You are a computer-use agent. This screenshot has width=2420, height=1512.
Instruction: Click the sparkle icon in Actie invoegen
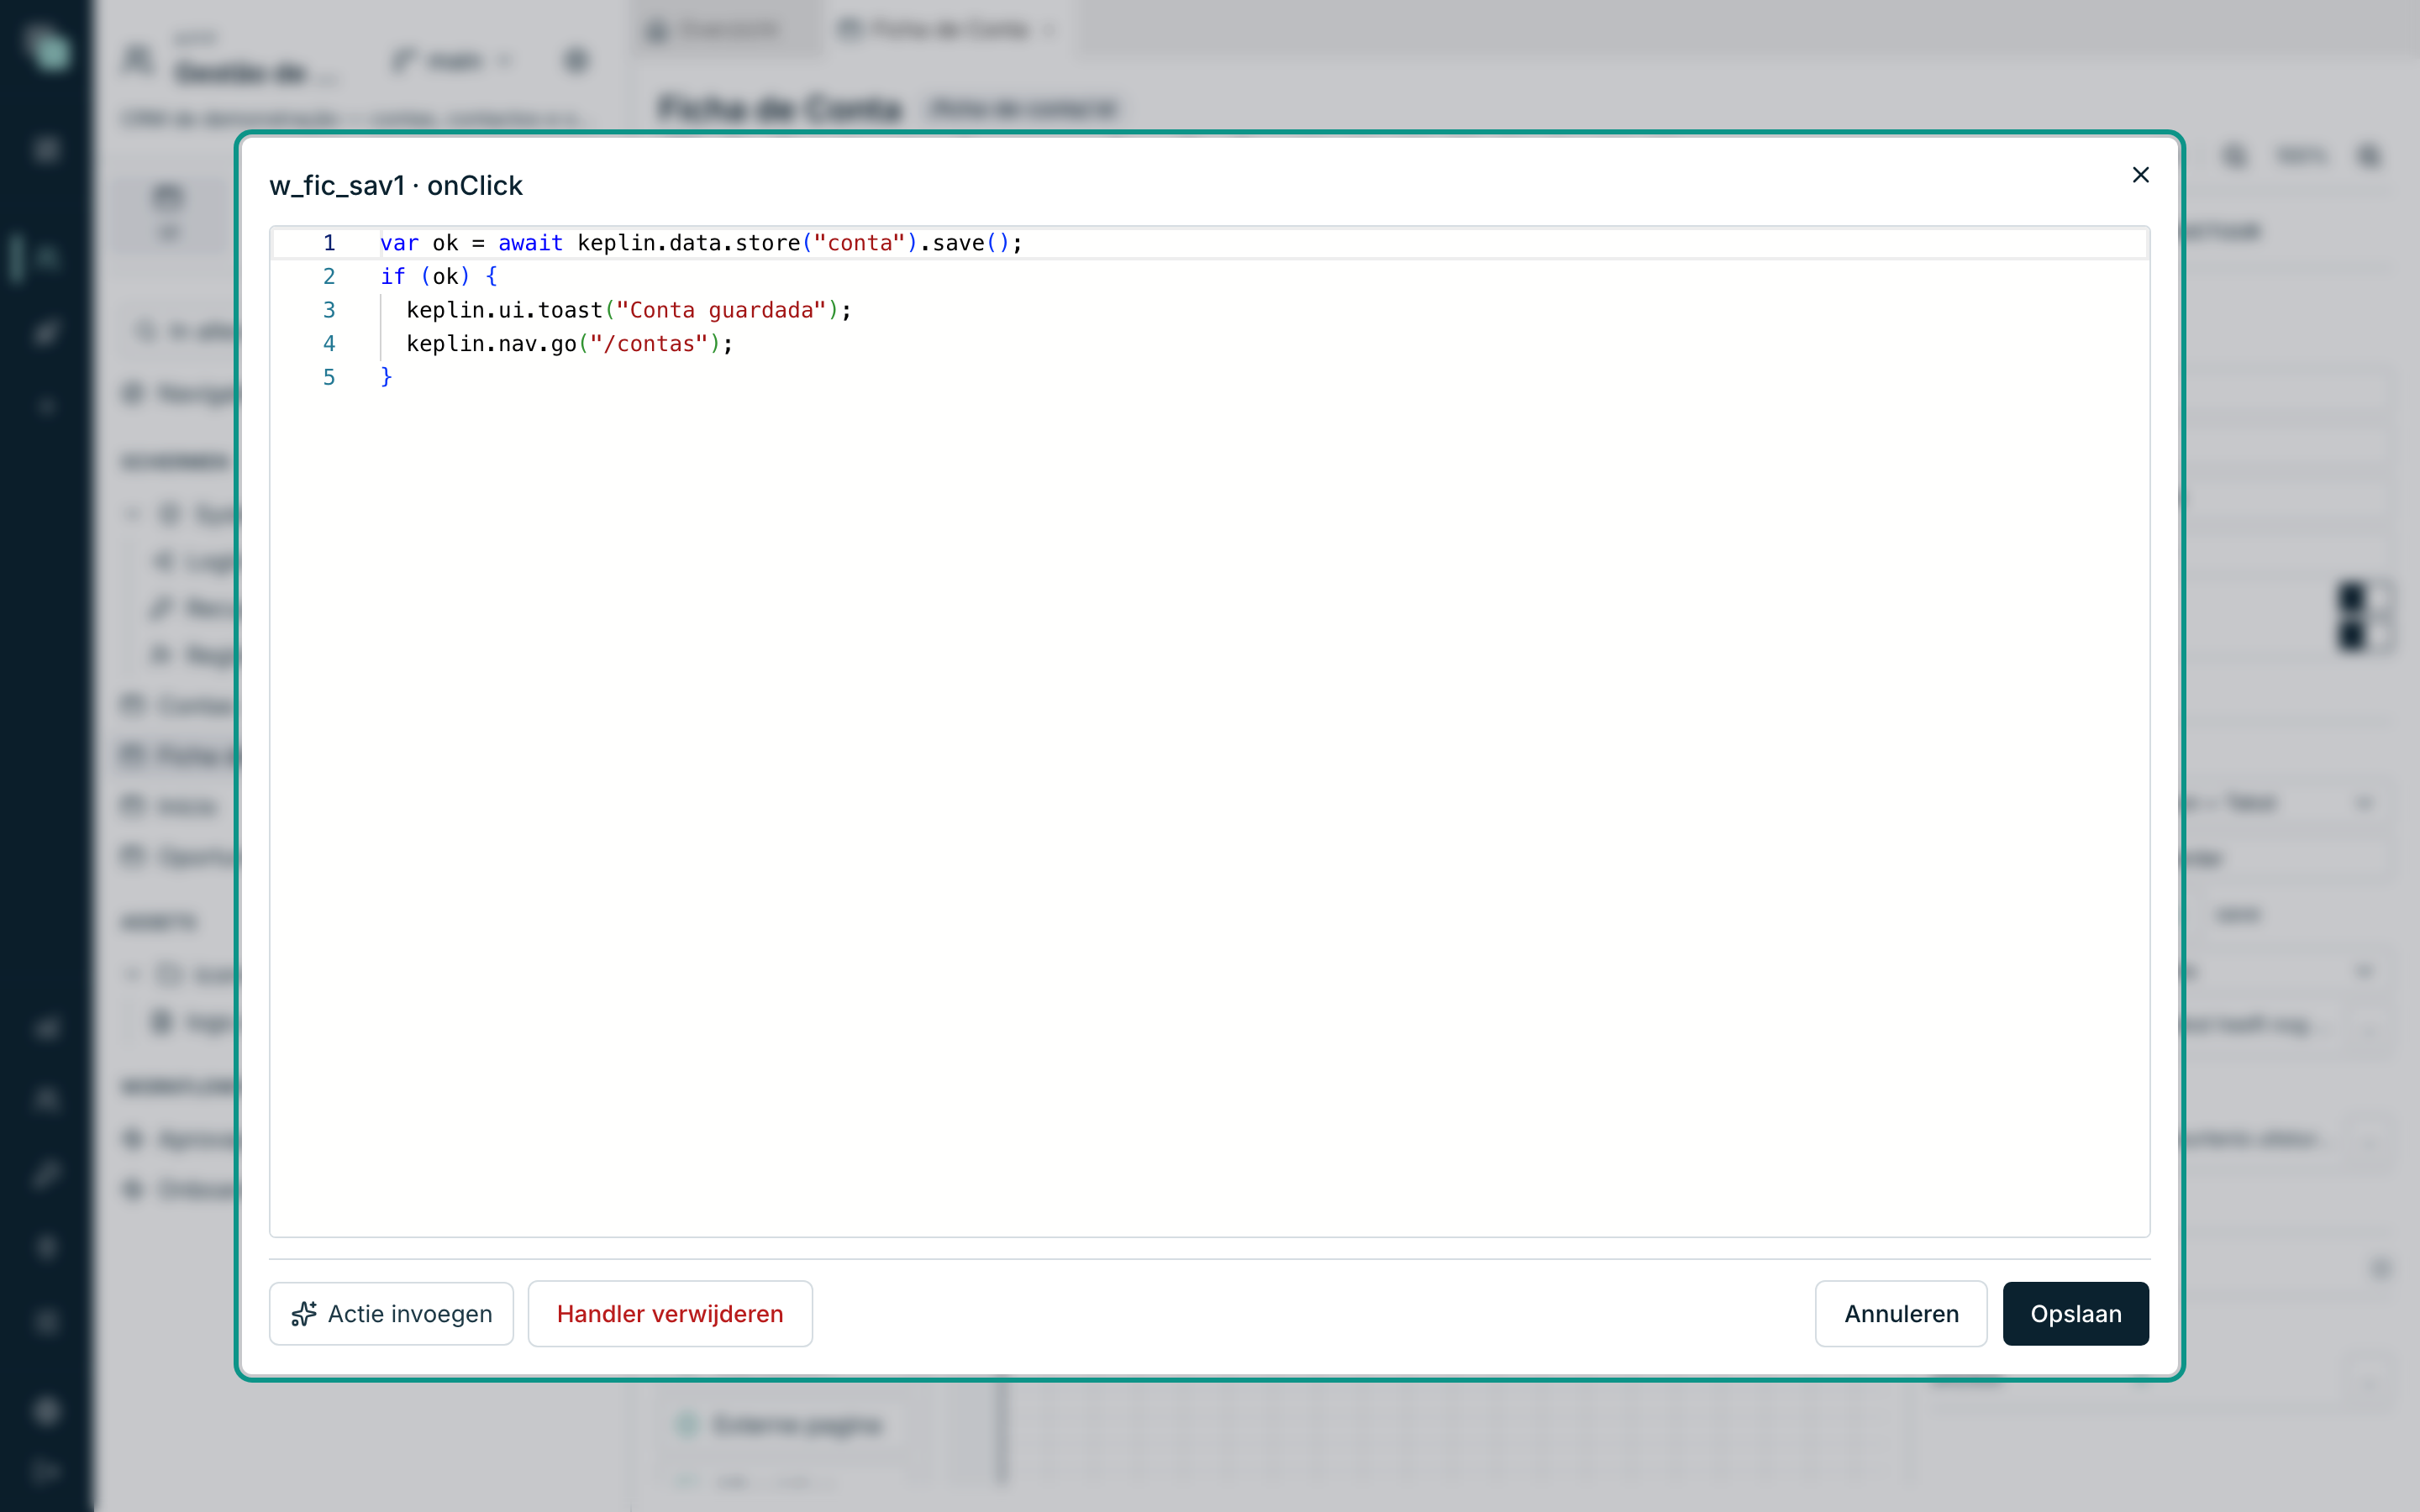tap(304, 1313)
